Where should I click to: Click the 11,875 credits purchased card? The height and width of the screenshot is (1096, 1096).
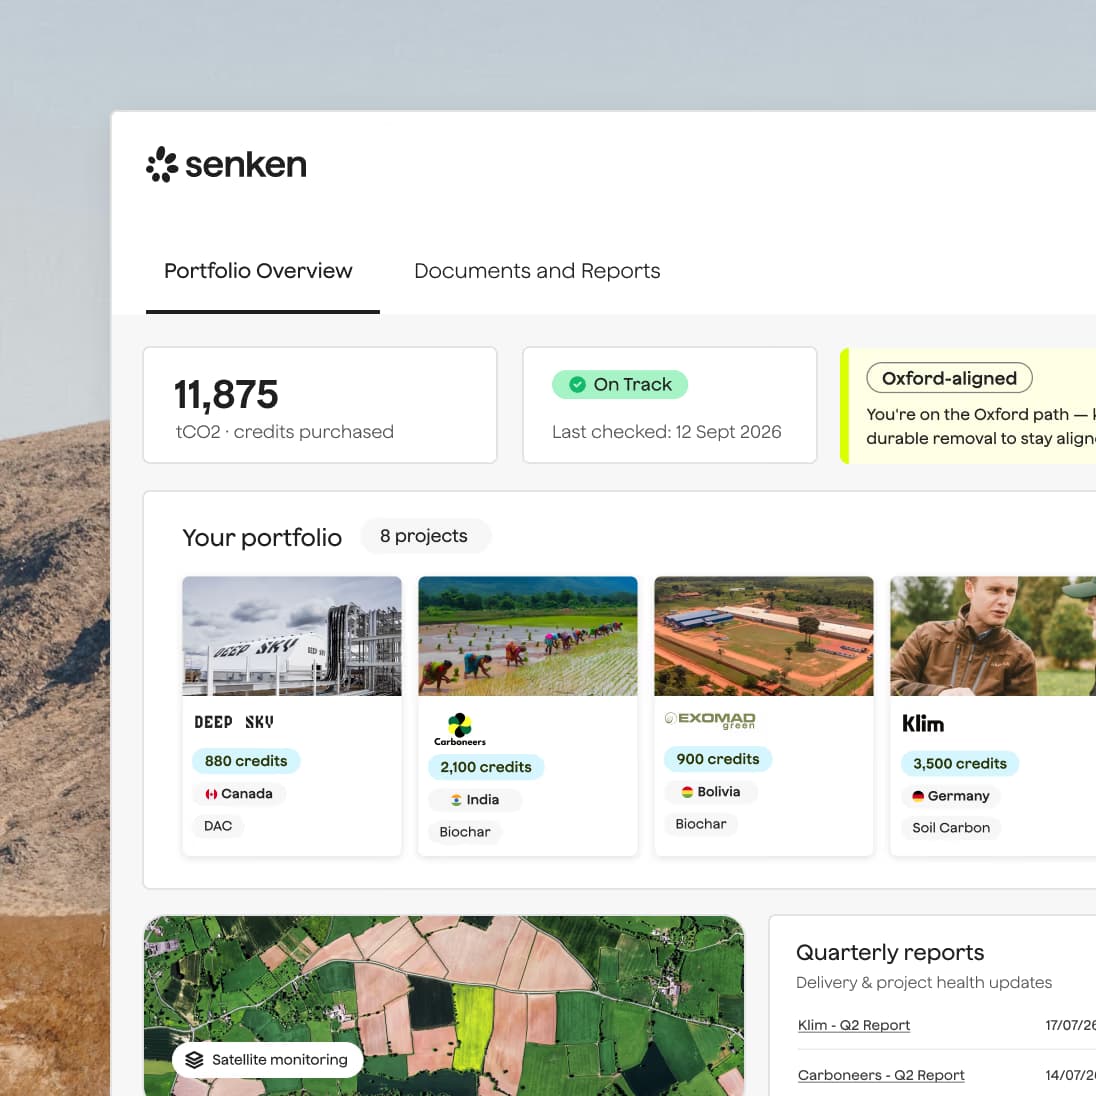point(319,405)
